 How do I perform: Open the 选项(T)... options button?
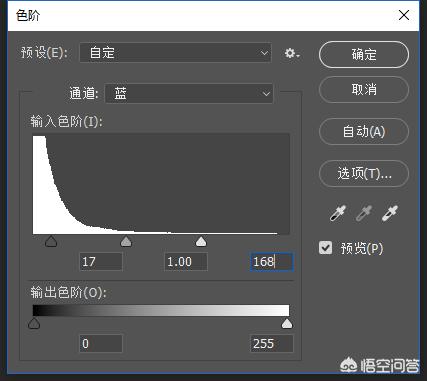coord(364,173)
